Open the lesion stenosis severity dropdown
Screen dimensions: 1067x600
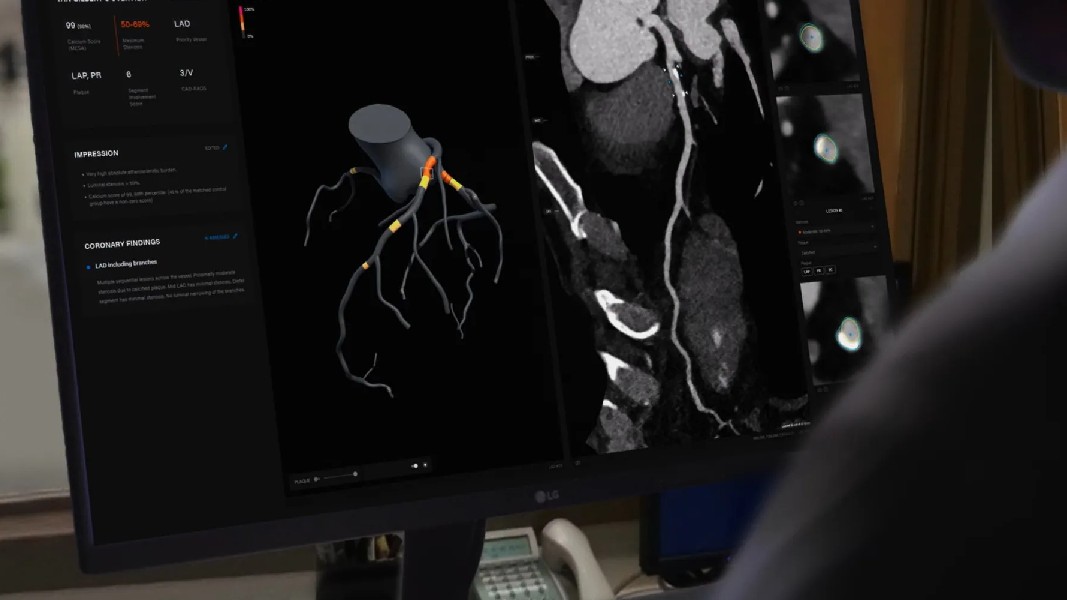click(x=836, y=231)
